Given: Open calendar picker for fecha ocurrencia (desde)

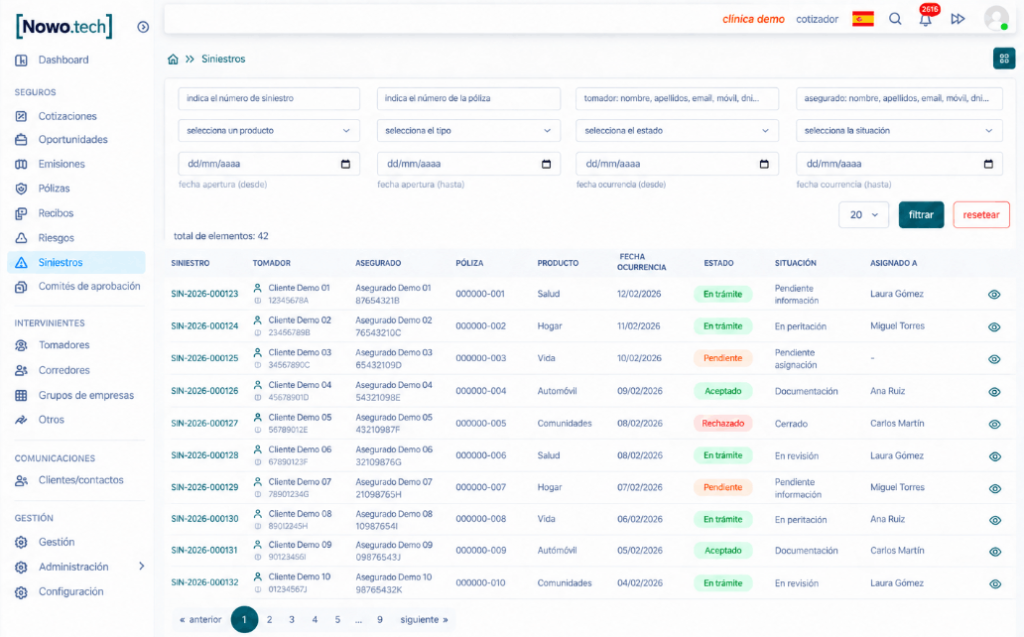Looking at the screenshot, I should pyautogui.click(x=764, y=164).
